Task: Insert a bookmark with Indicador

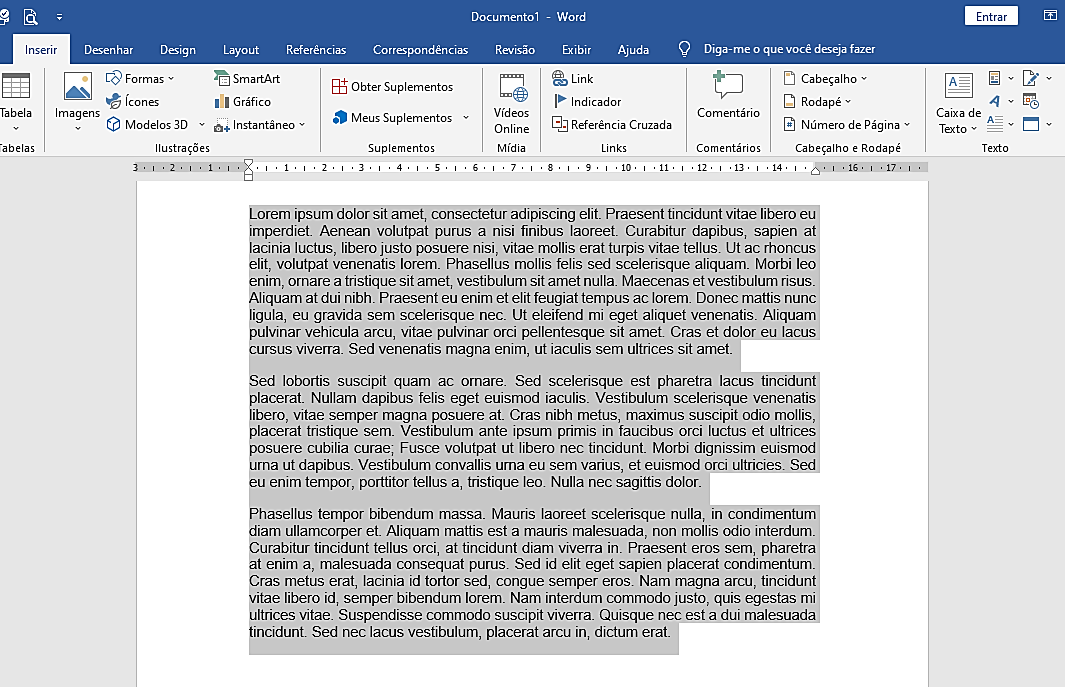Action: pyautogui.click(x=588, y=102)
